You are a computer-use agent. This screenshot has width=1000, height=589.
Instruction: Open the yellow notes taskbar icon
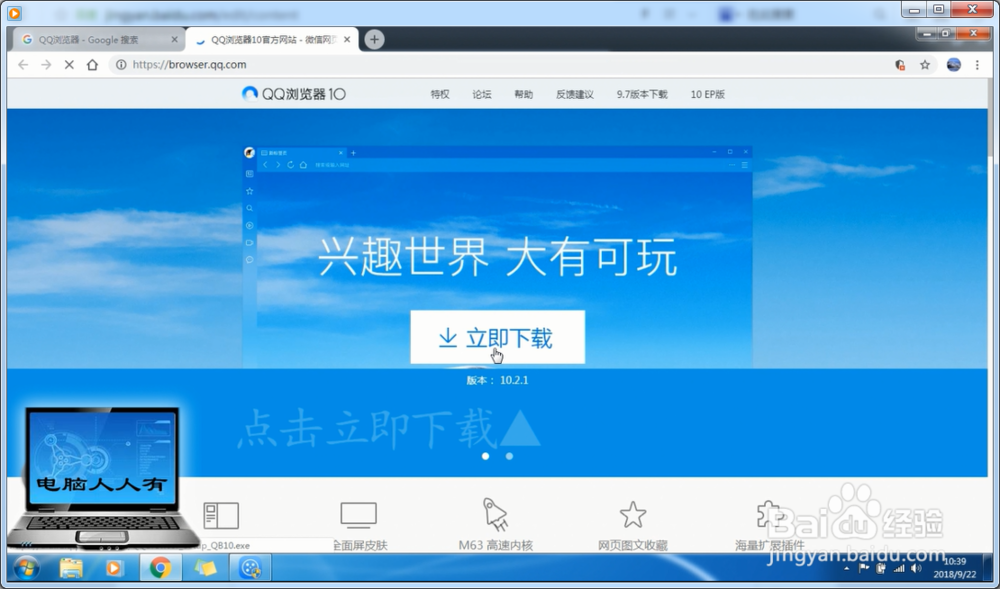pos(205,568)
